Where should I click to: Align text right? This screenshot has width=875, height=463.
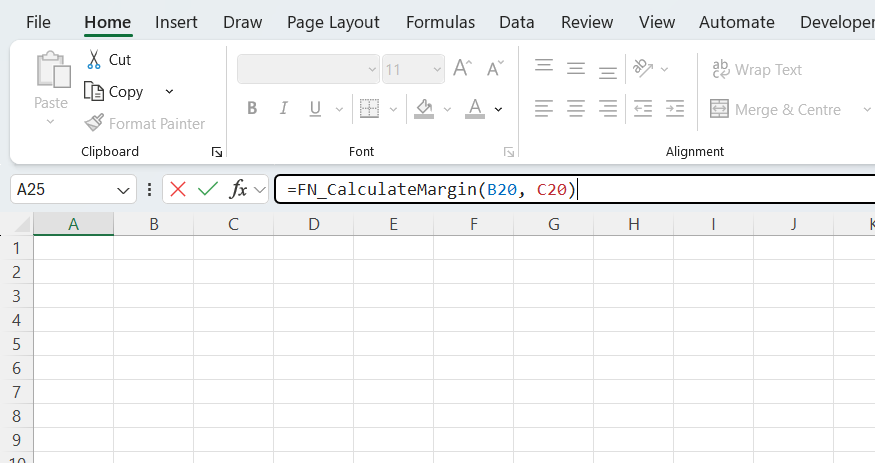[x=607, y=109]
